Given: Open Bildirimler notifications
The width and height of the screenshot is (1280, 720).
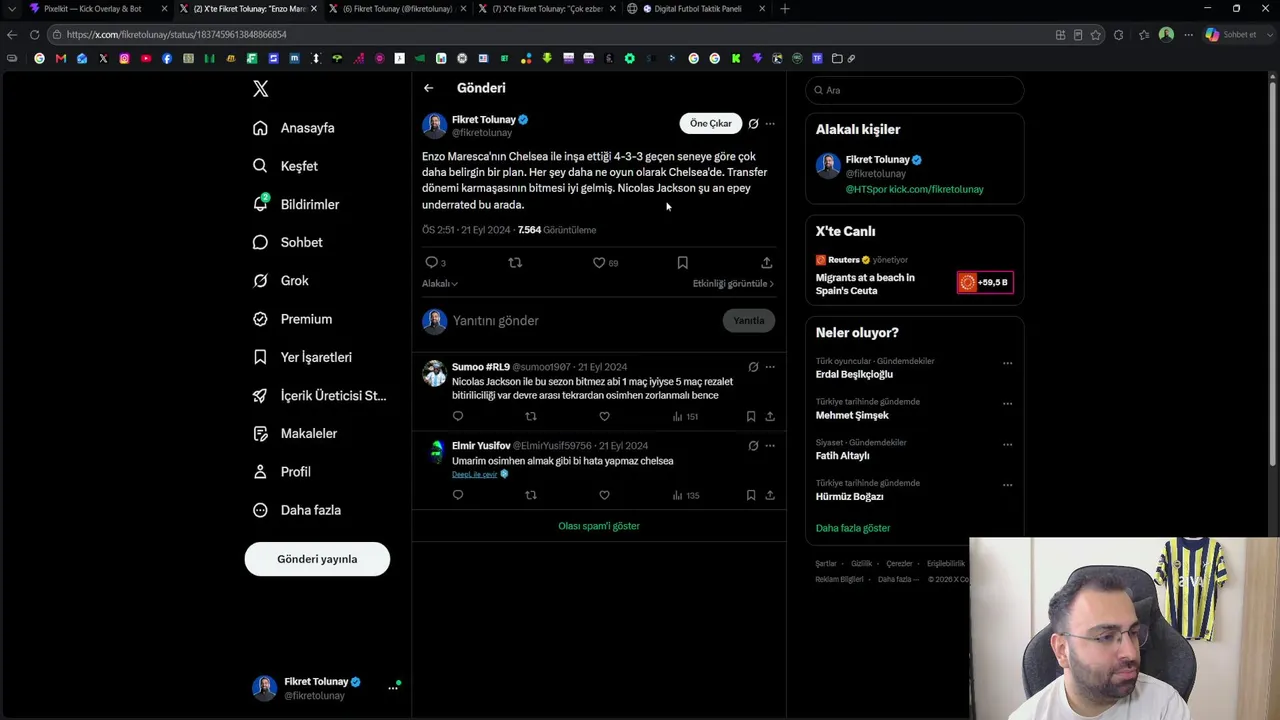Looking at the screenshot, I should click(296, 204).
